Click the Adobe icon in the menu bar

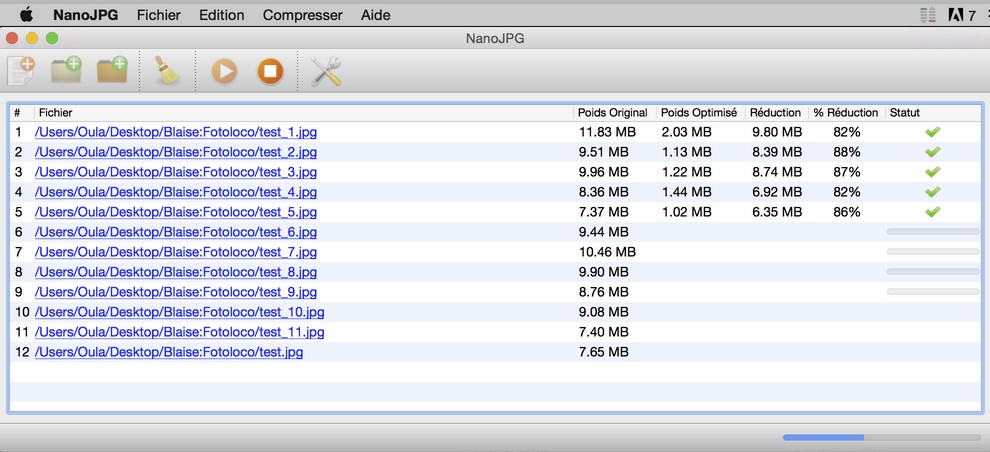(955, 15)
